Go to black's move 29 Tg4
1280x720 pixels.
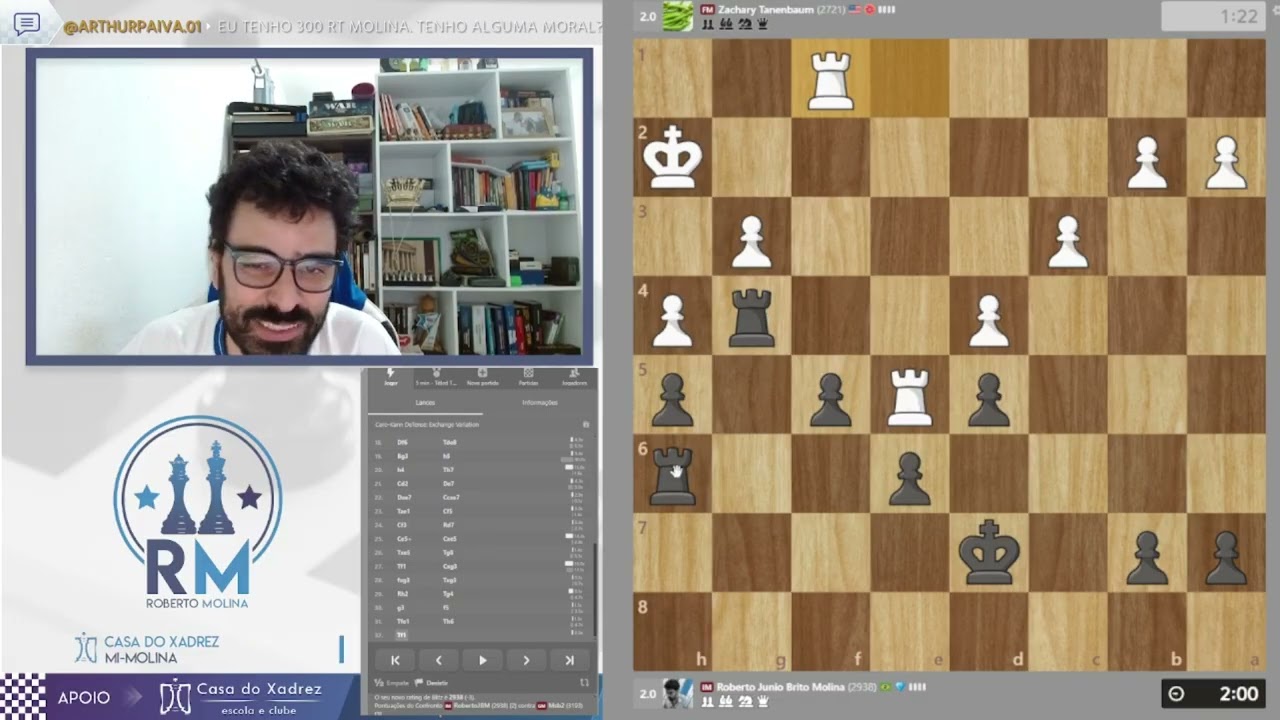click(x=449, y=594)
